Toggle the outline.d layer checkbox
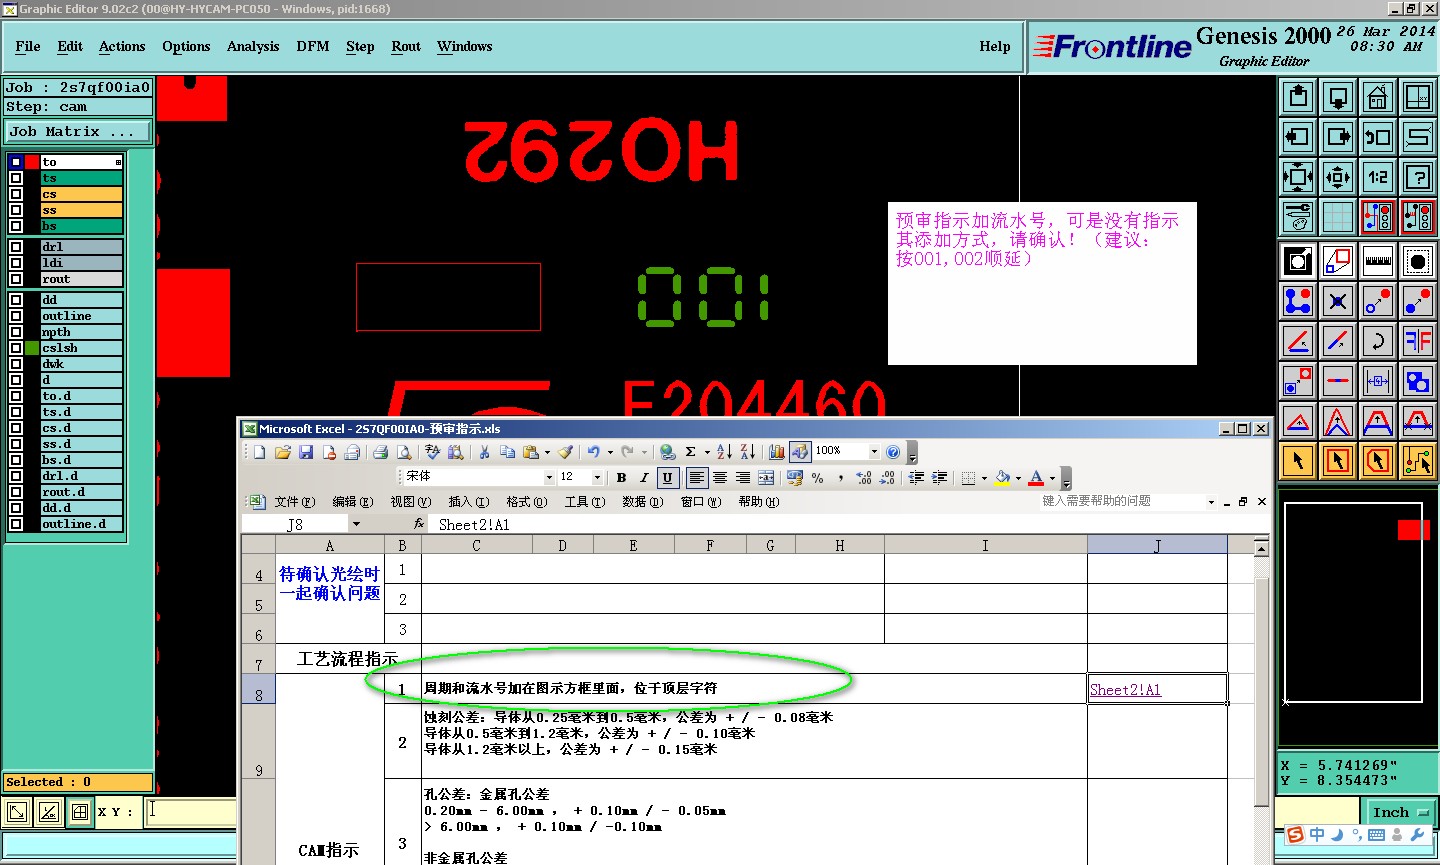This screenshot has height=865, width=1440. click(16, 524)
